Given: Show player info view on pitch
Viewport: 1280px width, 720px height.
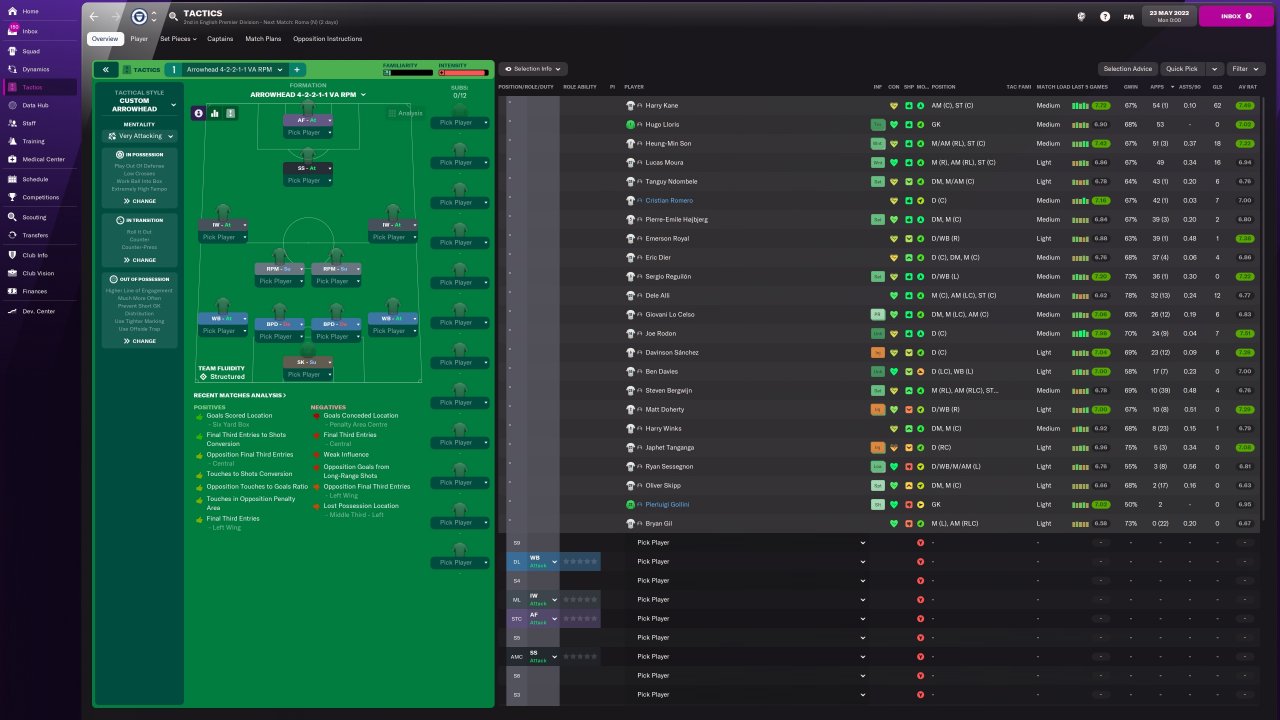Looking at the screenshot, I should (x=198, y=113).
